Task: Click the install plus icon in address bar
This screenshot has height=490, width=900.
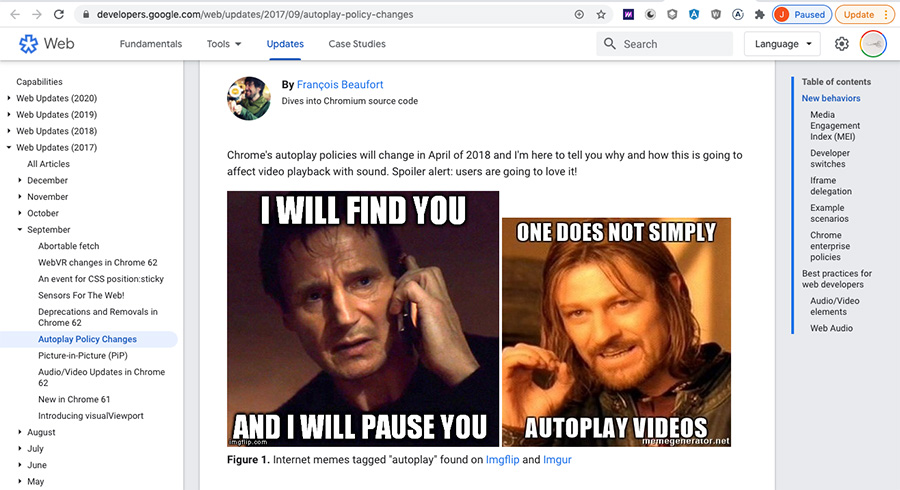Action: pos(579,14)
